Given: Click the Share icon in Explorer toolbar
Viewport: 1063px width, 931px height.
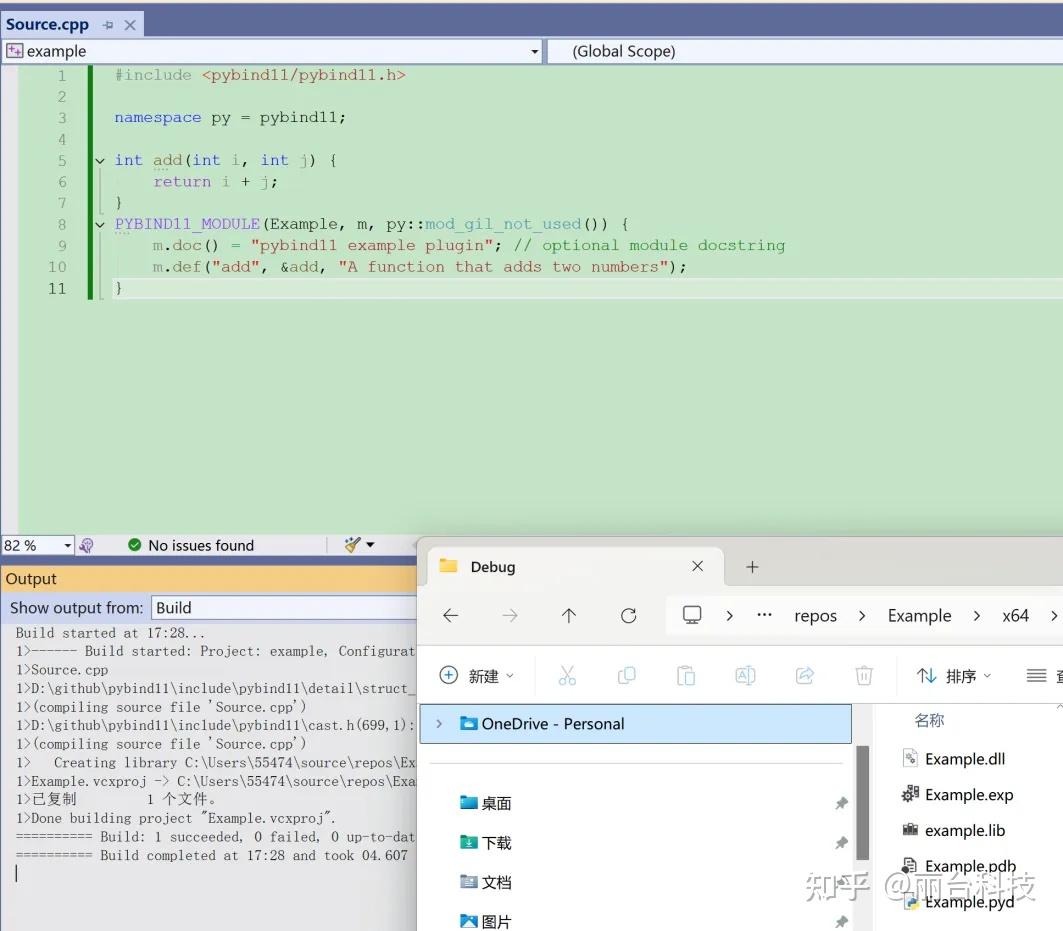Looking at the screenshot, I should pos(804,675).
